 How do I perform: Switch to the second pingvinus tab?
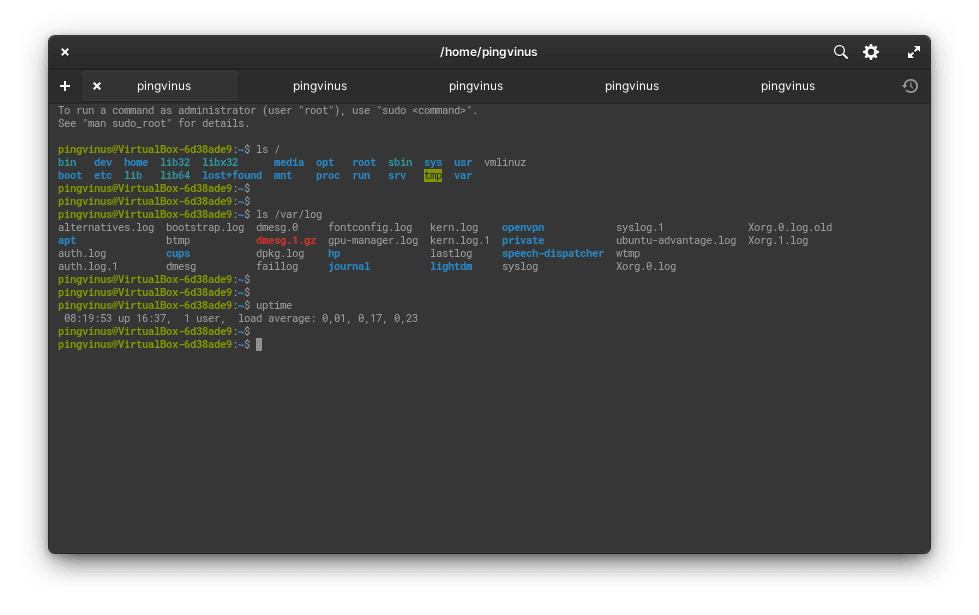(320, 86)
